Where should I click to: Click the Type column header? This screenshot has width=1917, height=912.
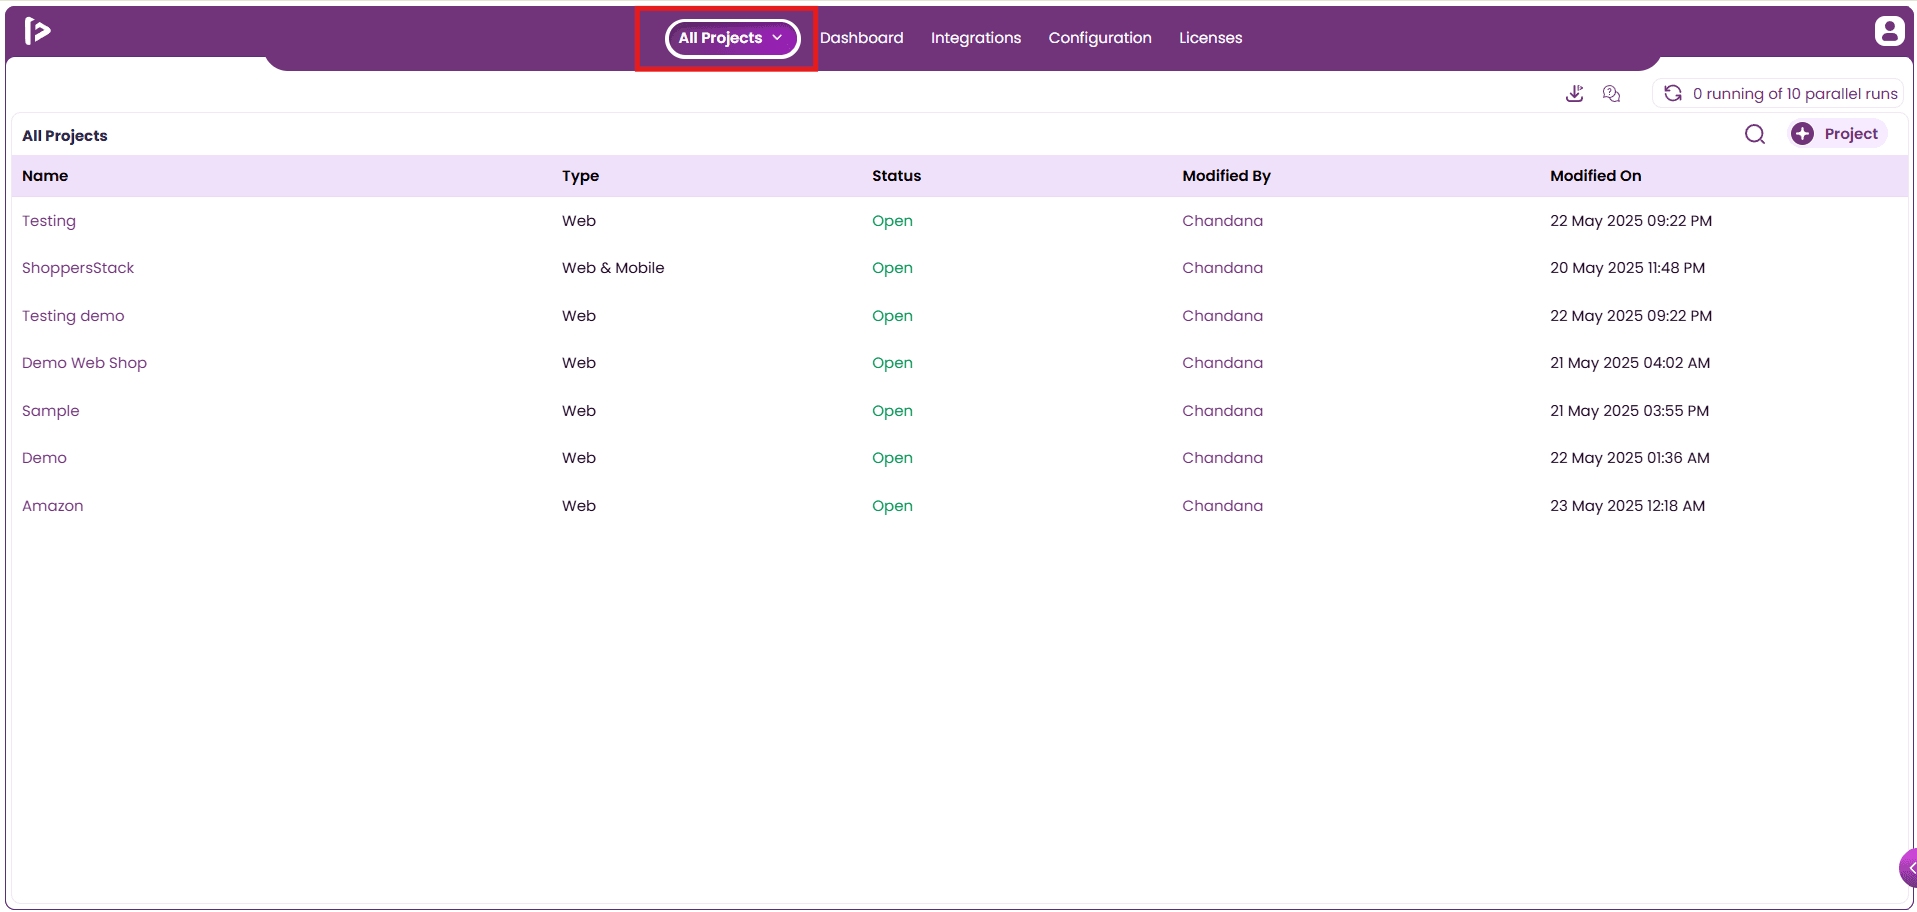pyautogui.click(x=580, y=176)
